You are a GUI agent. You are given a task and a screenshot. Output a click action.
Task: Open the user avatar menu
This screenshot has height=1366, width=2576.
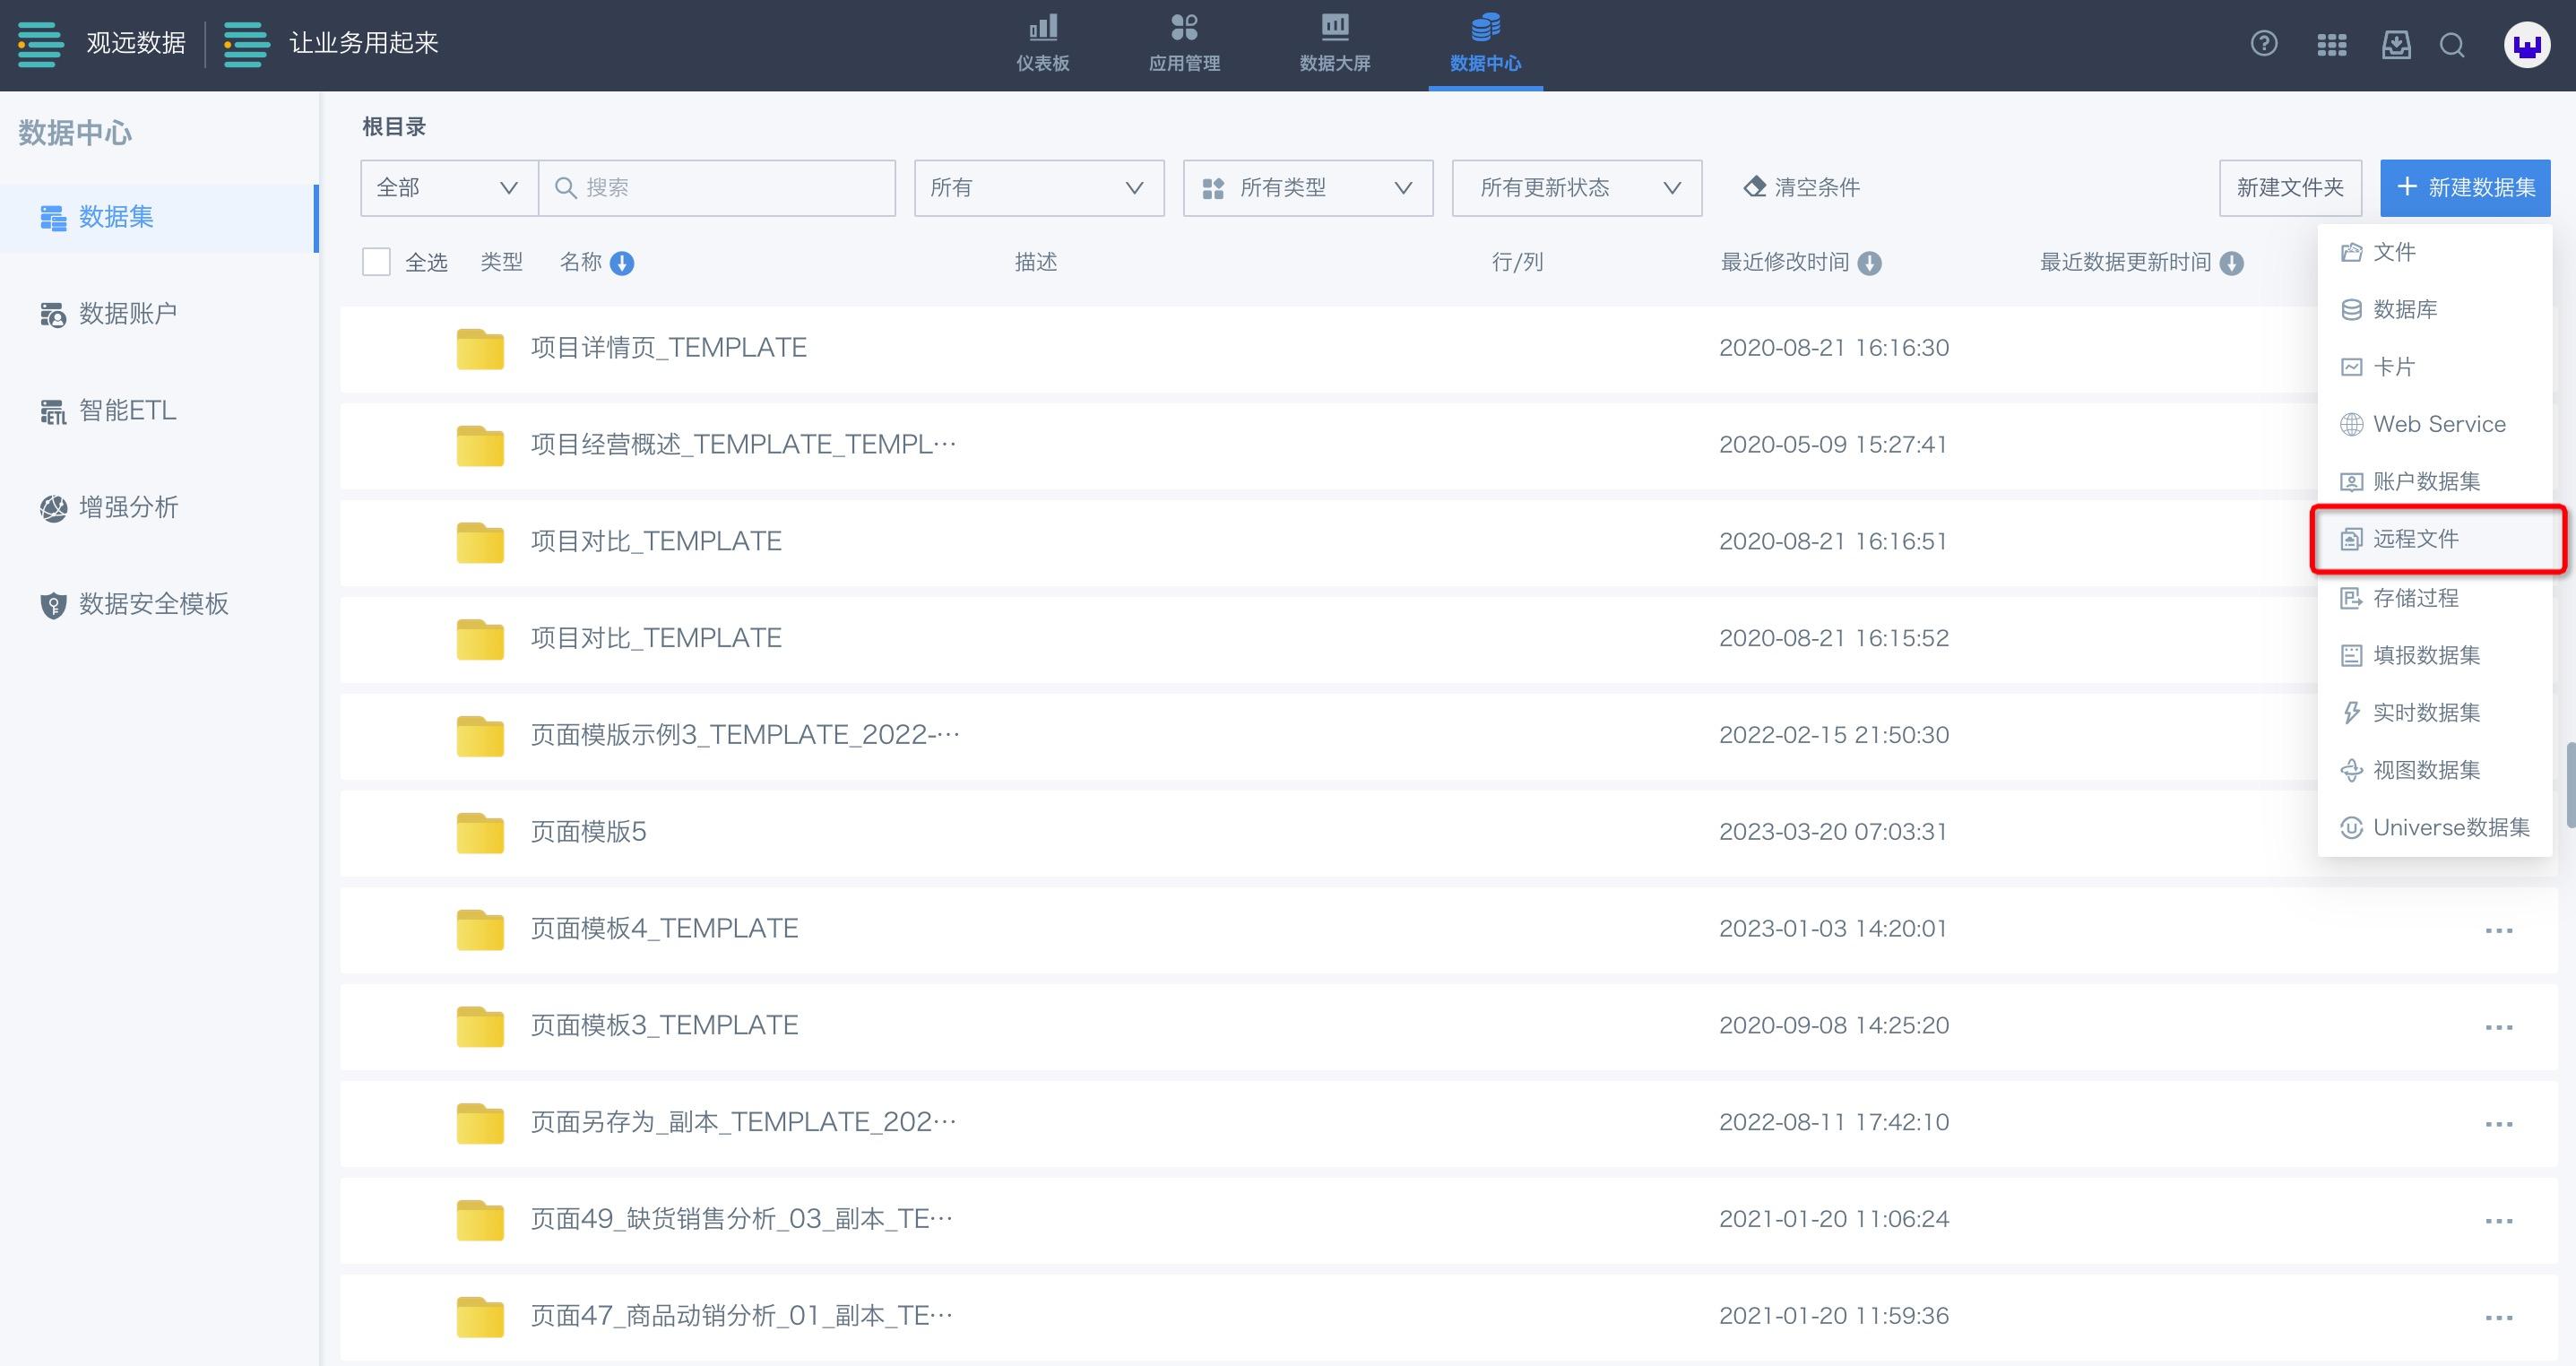pyautogui.click(x=2526, y=45)
